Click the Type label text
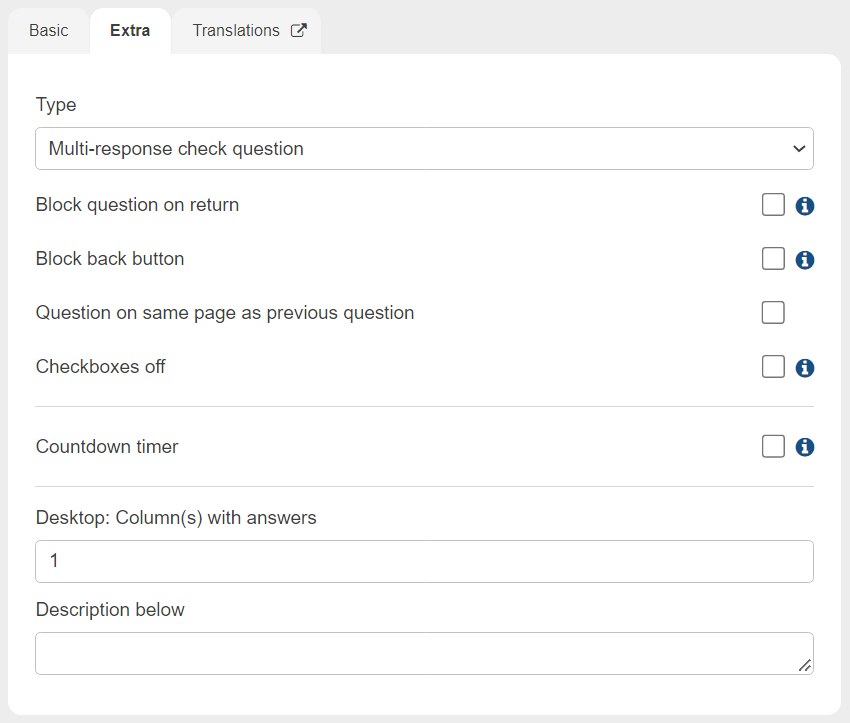The image size is (850, 723). [x=56, y=105]
